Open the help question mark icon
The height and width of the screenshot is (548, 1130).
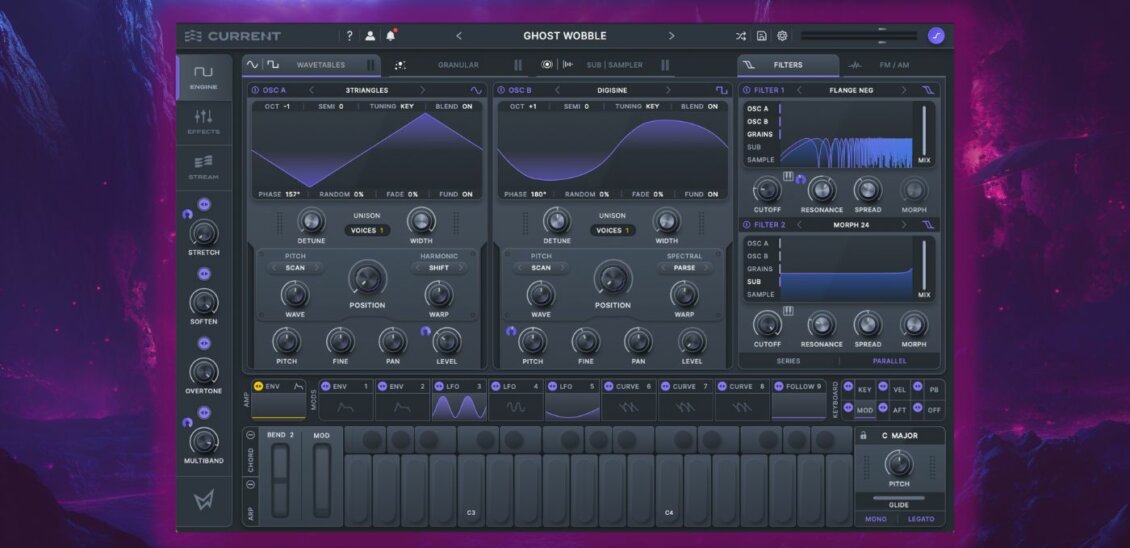click(350, 36)
